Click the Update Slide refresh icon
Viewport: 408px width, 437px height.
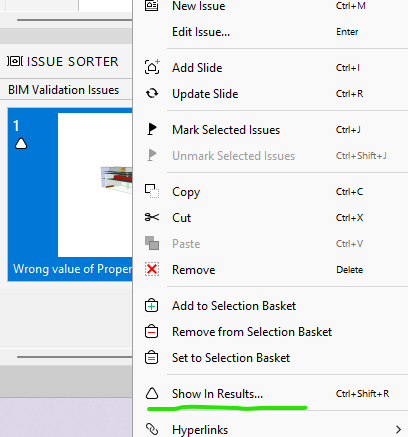pyautogui.click(x=152, y=93)
